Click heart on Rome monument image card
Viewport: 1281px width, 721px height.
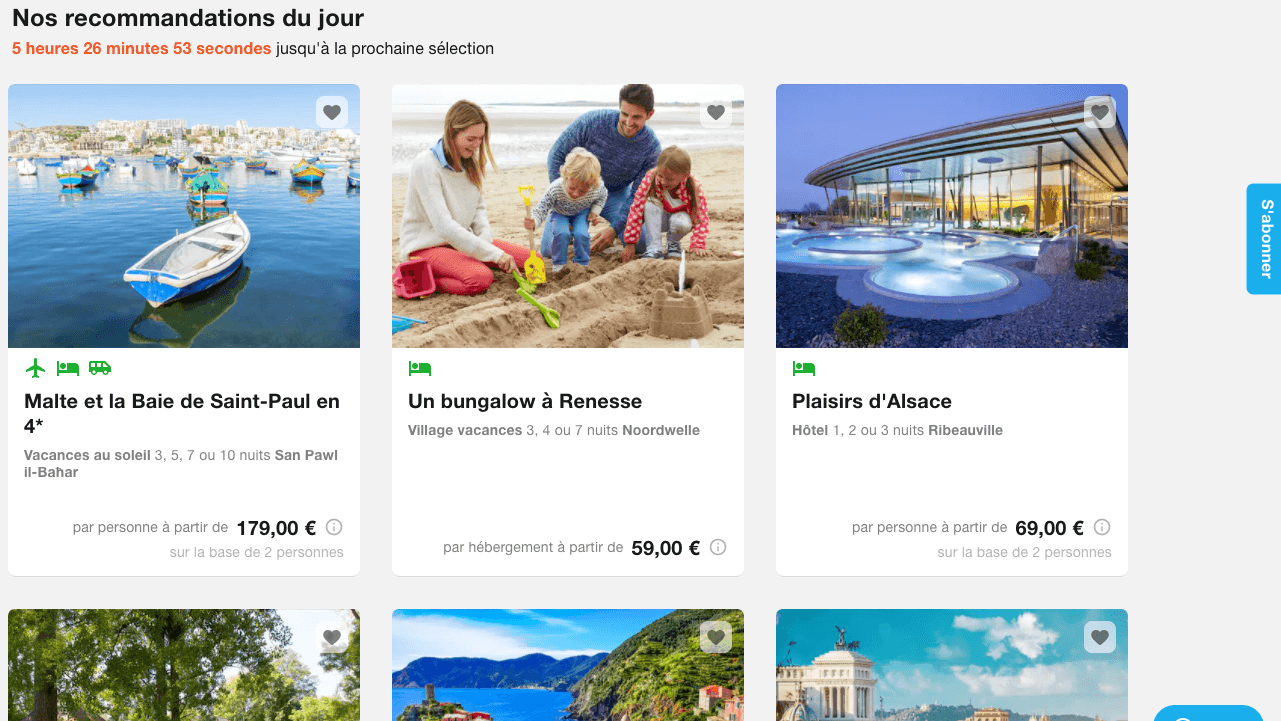(1100, 637)
